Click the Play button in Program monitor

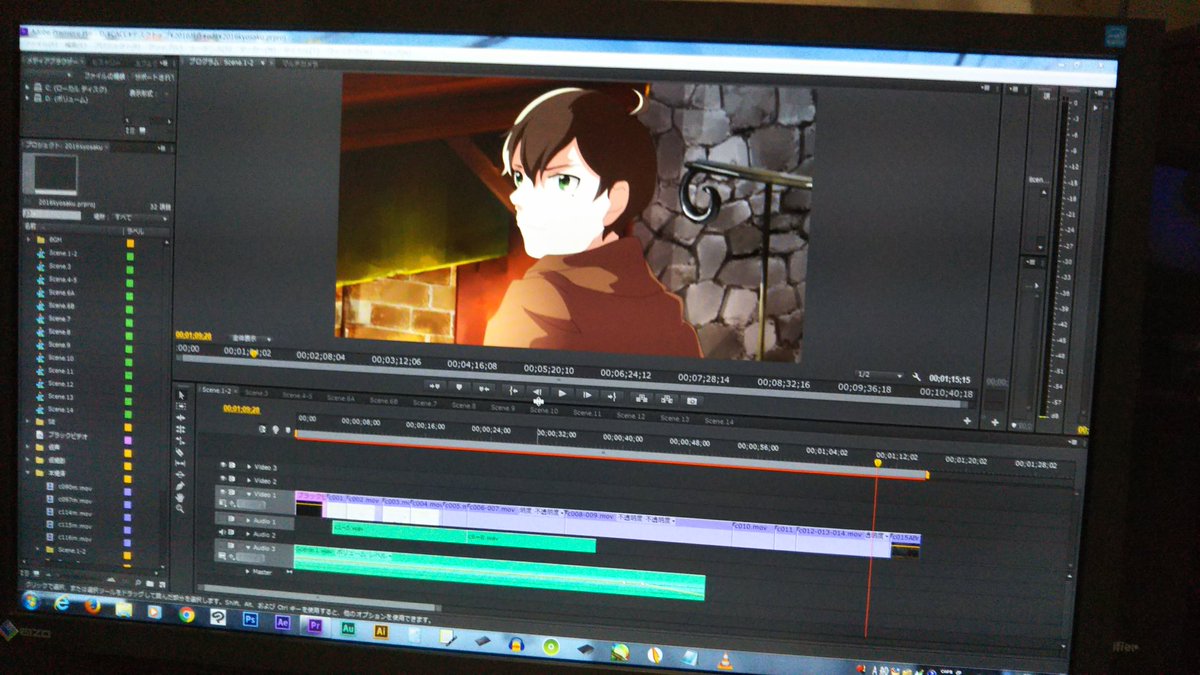(x=562, y=393)
